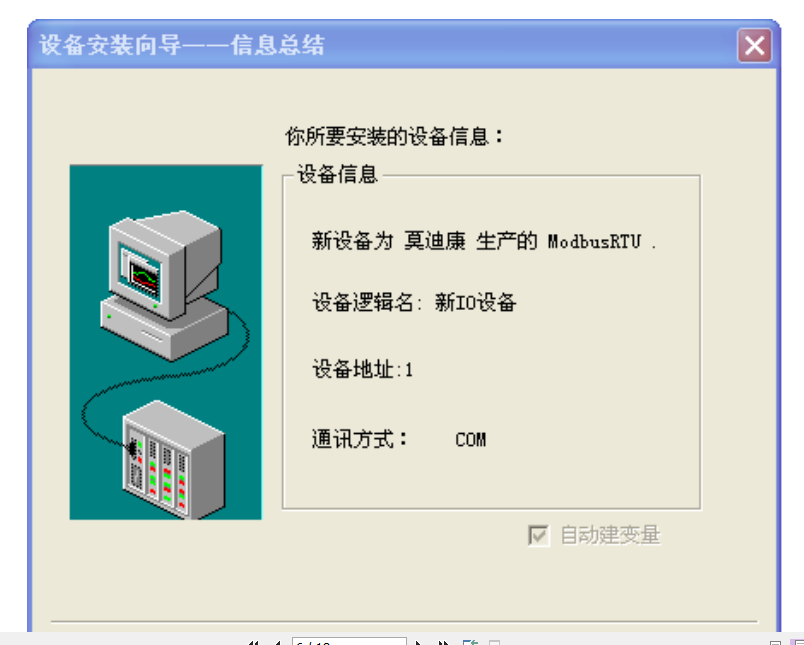The image size is (804, 645).
Task: Toggle the 自动建变量 checkbox
Action: pyautogui.click(x=538, y=536)
